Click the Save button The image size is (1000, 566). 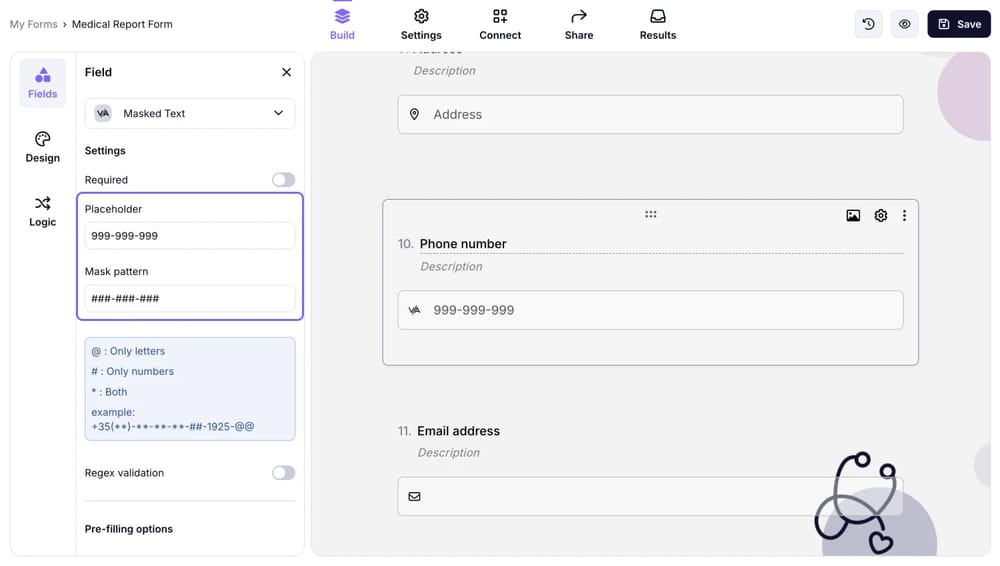tap(958, 24)
